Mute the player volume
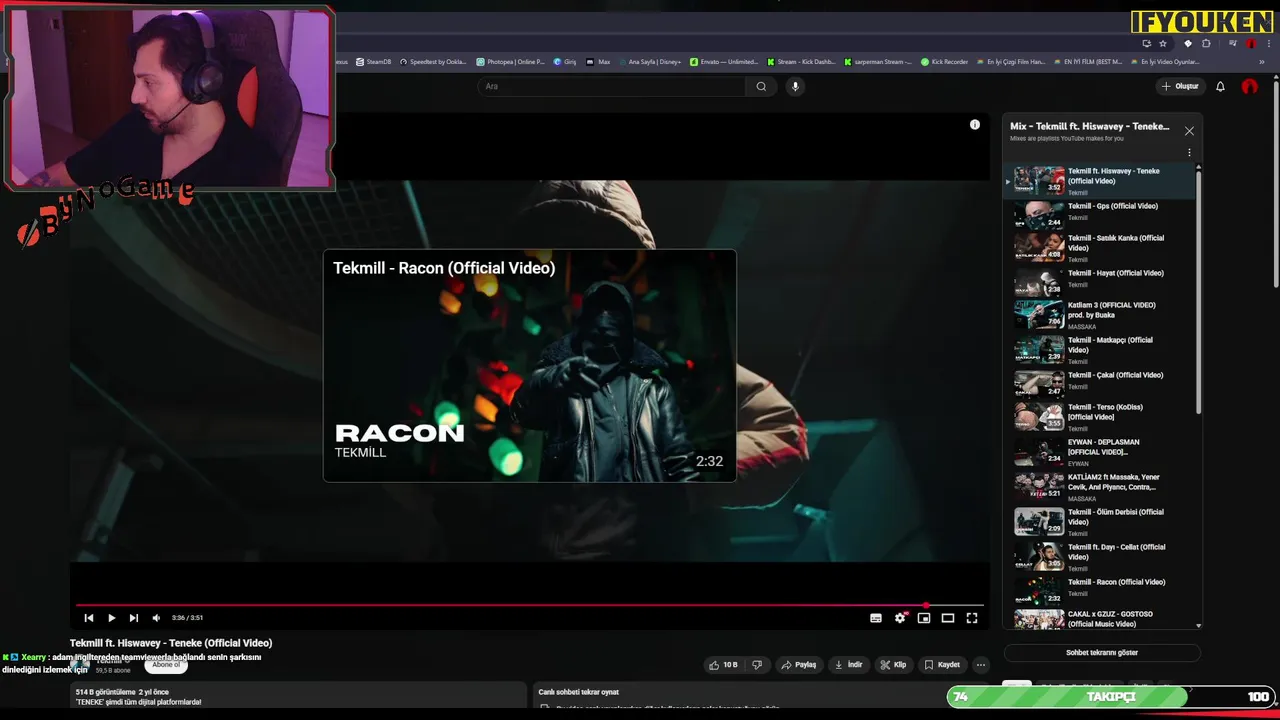 coord(156,618)
